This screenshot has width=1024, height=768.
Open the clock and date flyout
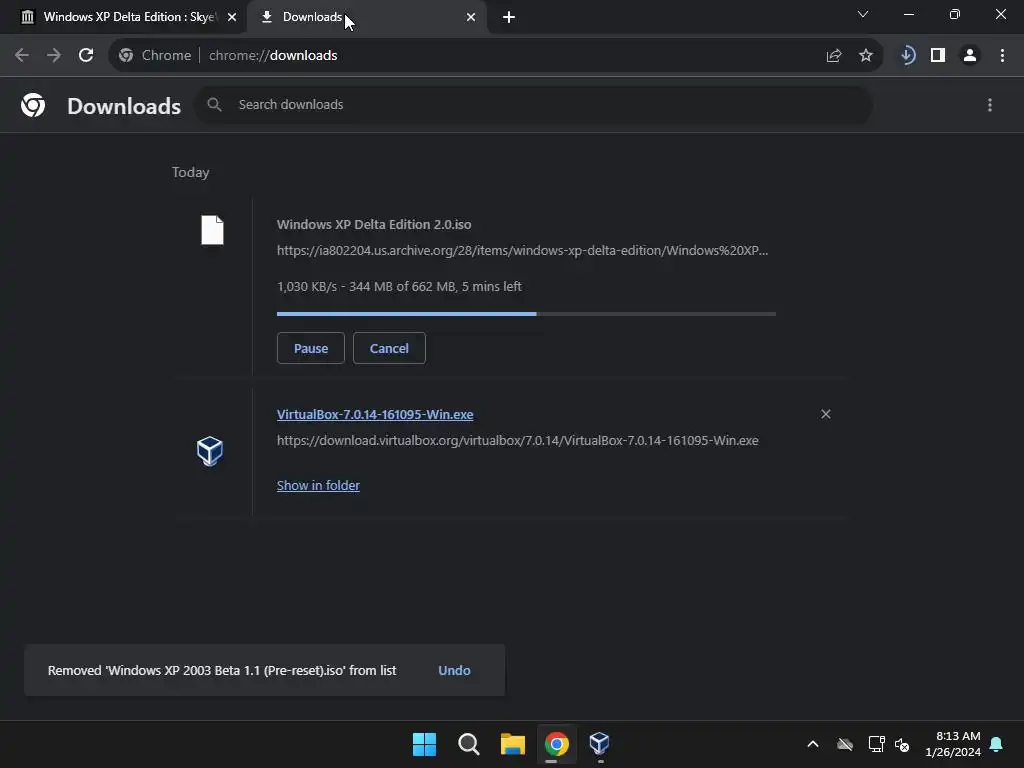coord(953,744)
